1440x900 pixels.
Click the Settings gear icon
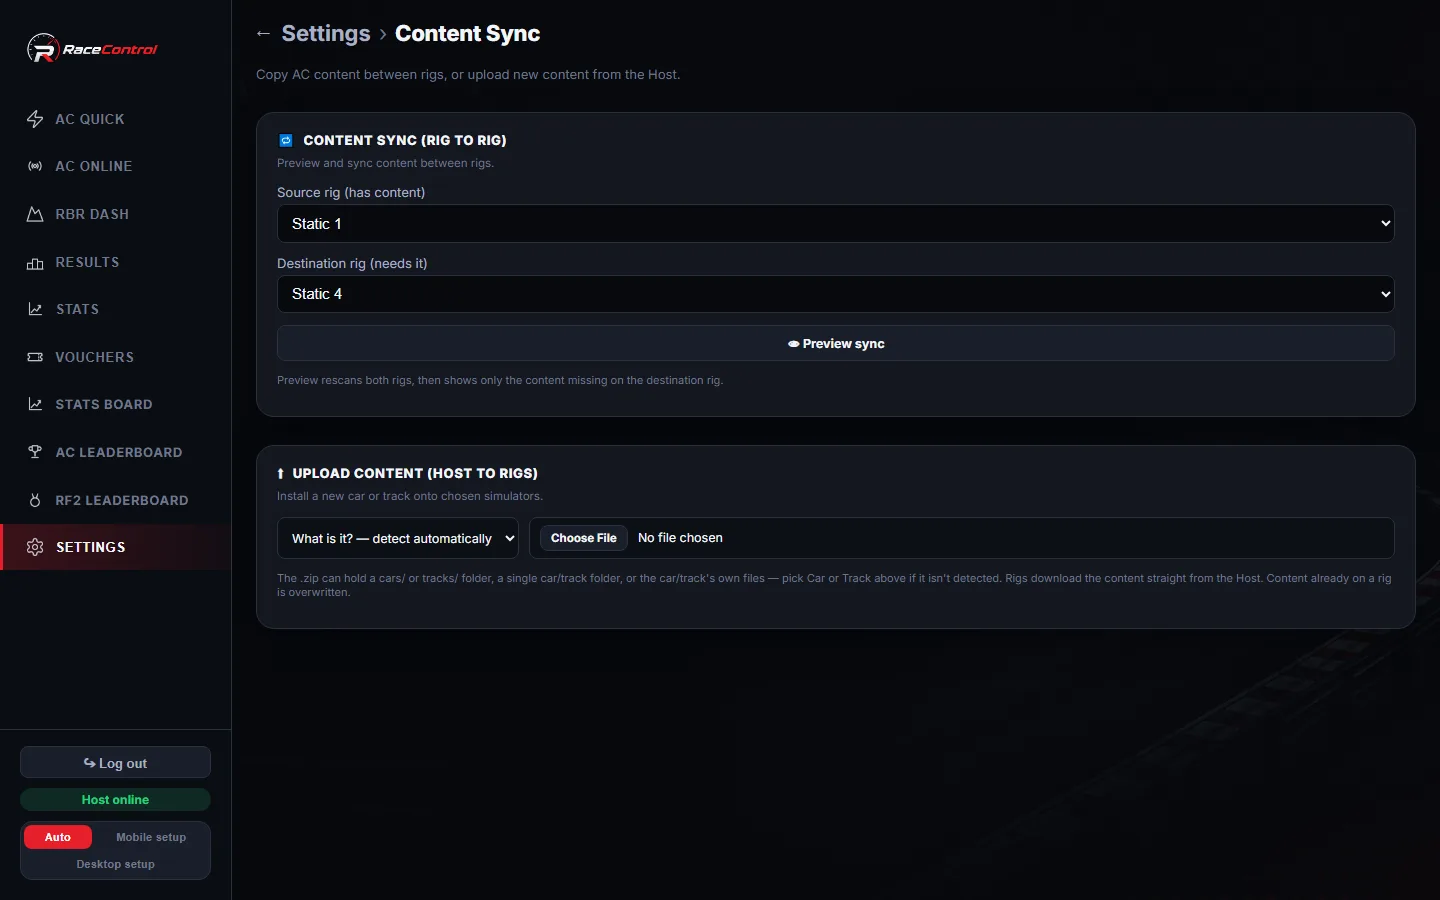tap(35, 547)
